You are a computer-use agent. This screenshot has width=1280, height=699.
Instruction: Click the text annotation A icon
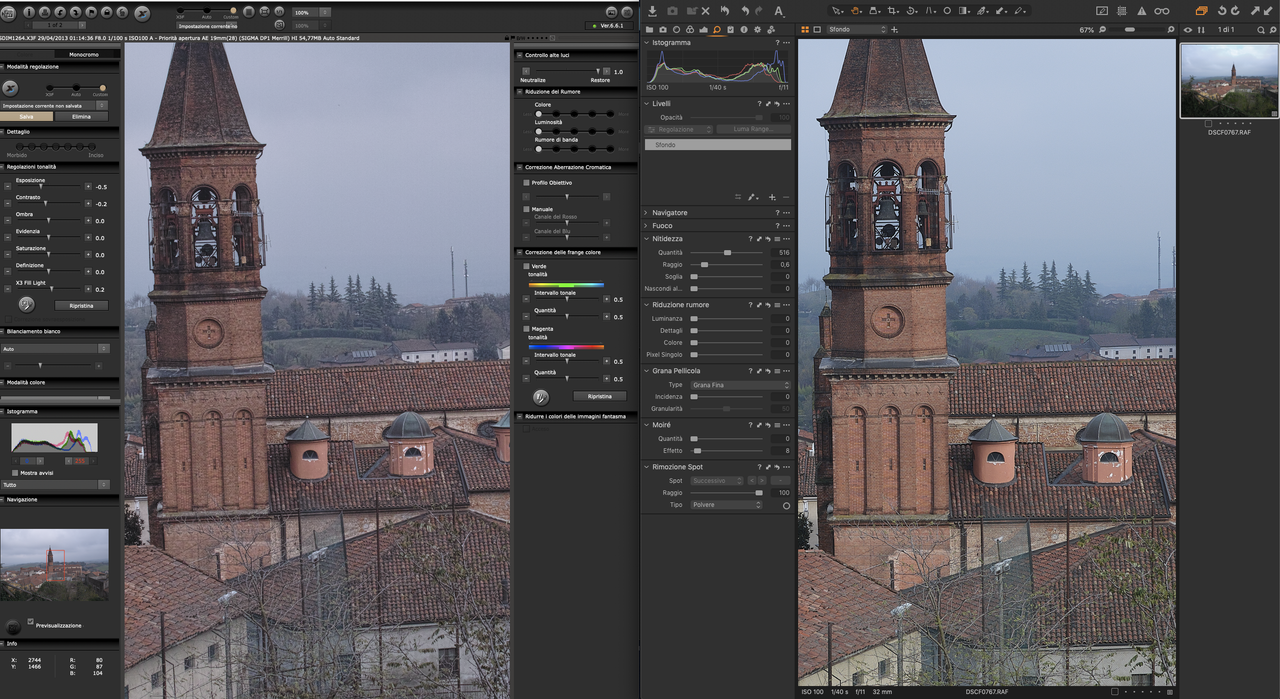(x=779, y=10)
